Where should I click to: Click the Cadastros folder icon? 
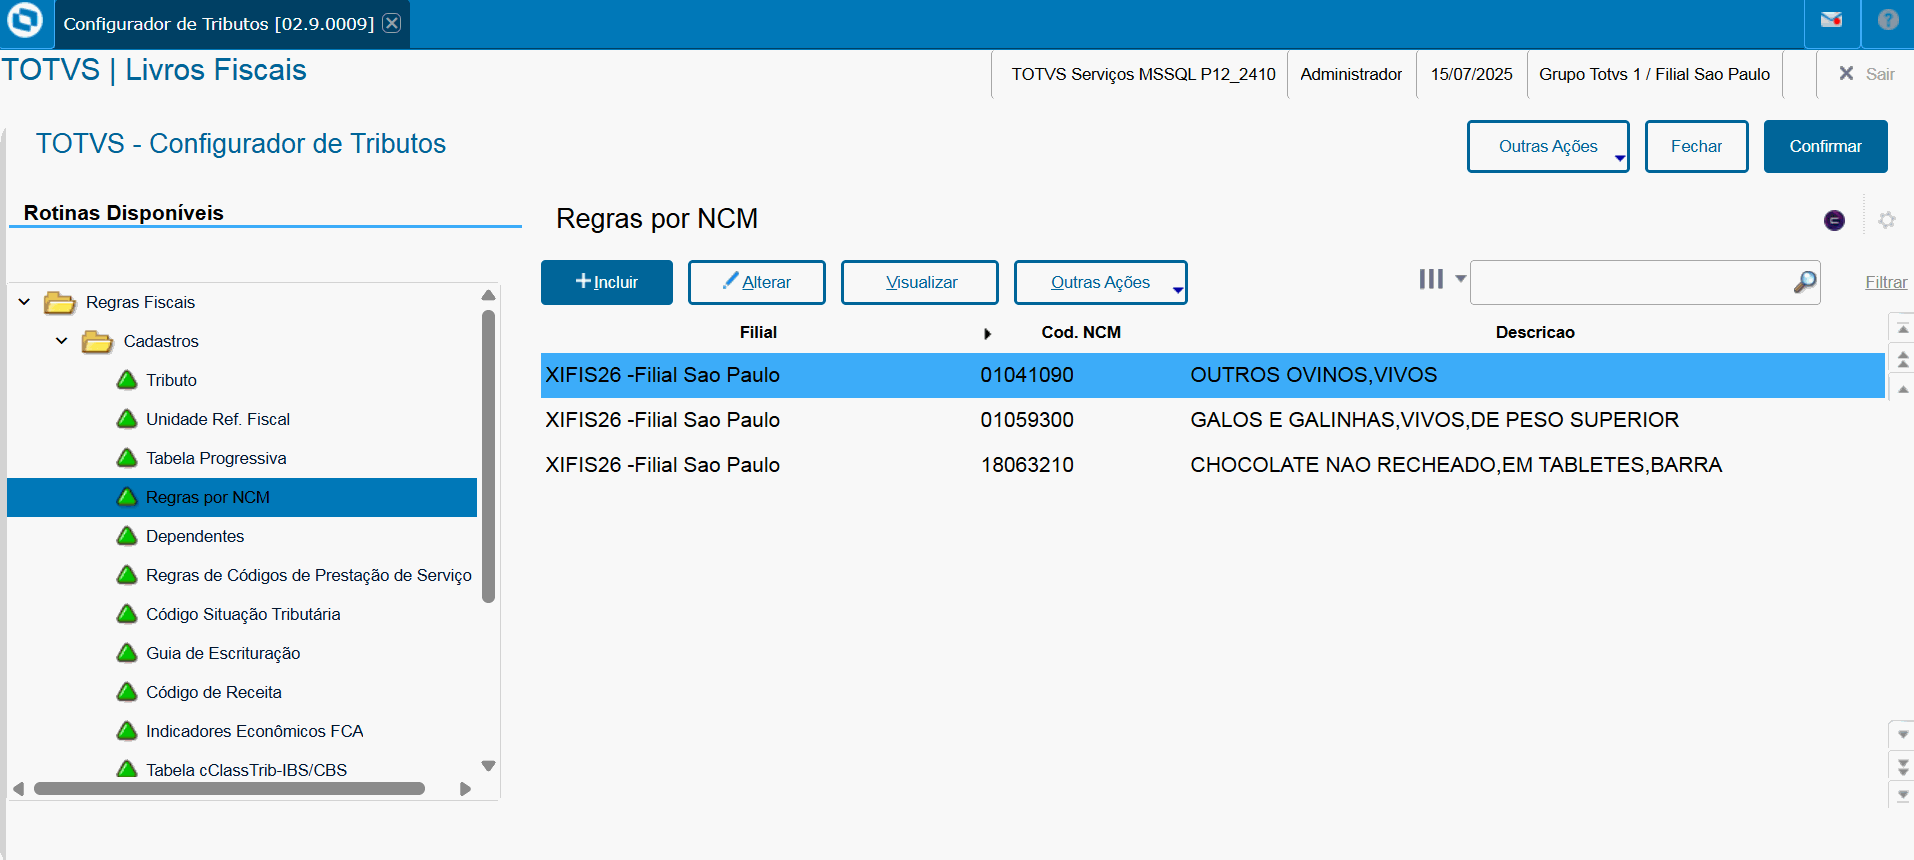97,341
